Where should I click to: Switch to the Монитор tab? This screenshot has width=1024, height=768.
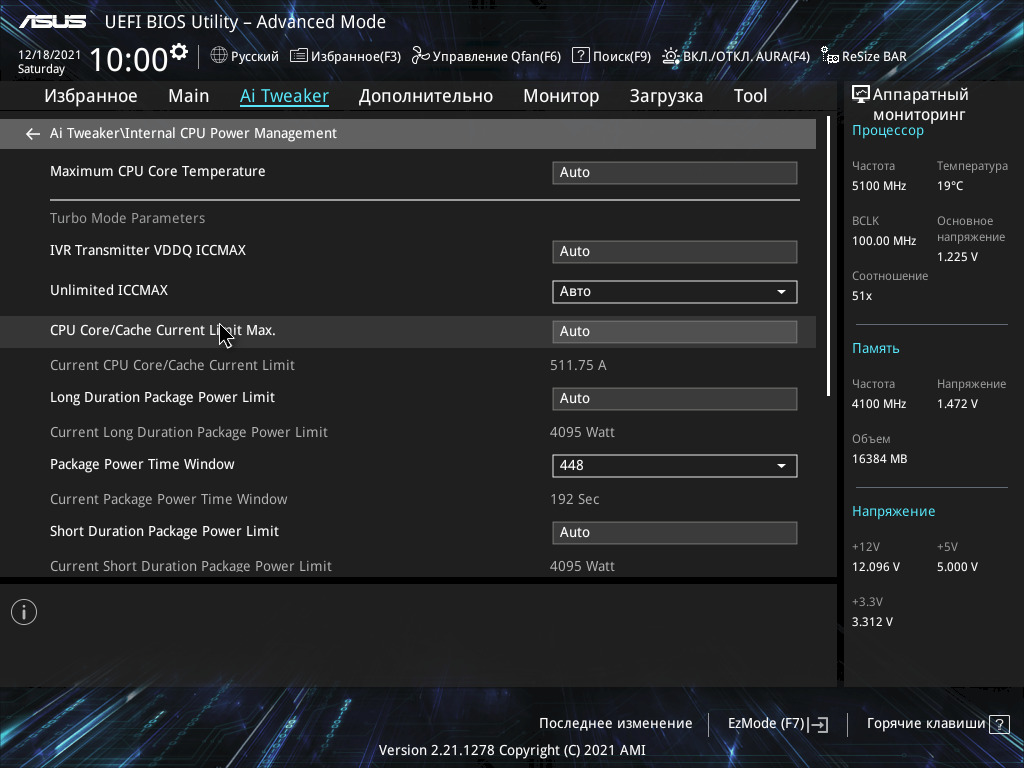click(x=561, y=96)
